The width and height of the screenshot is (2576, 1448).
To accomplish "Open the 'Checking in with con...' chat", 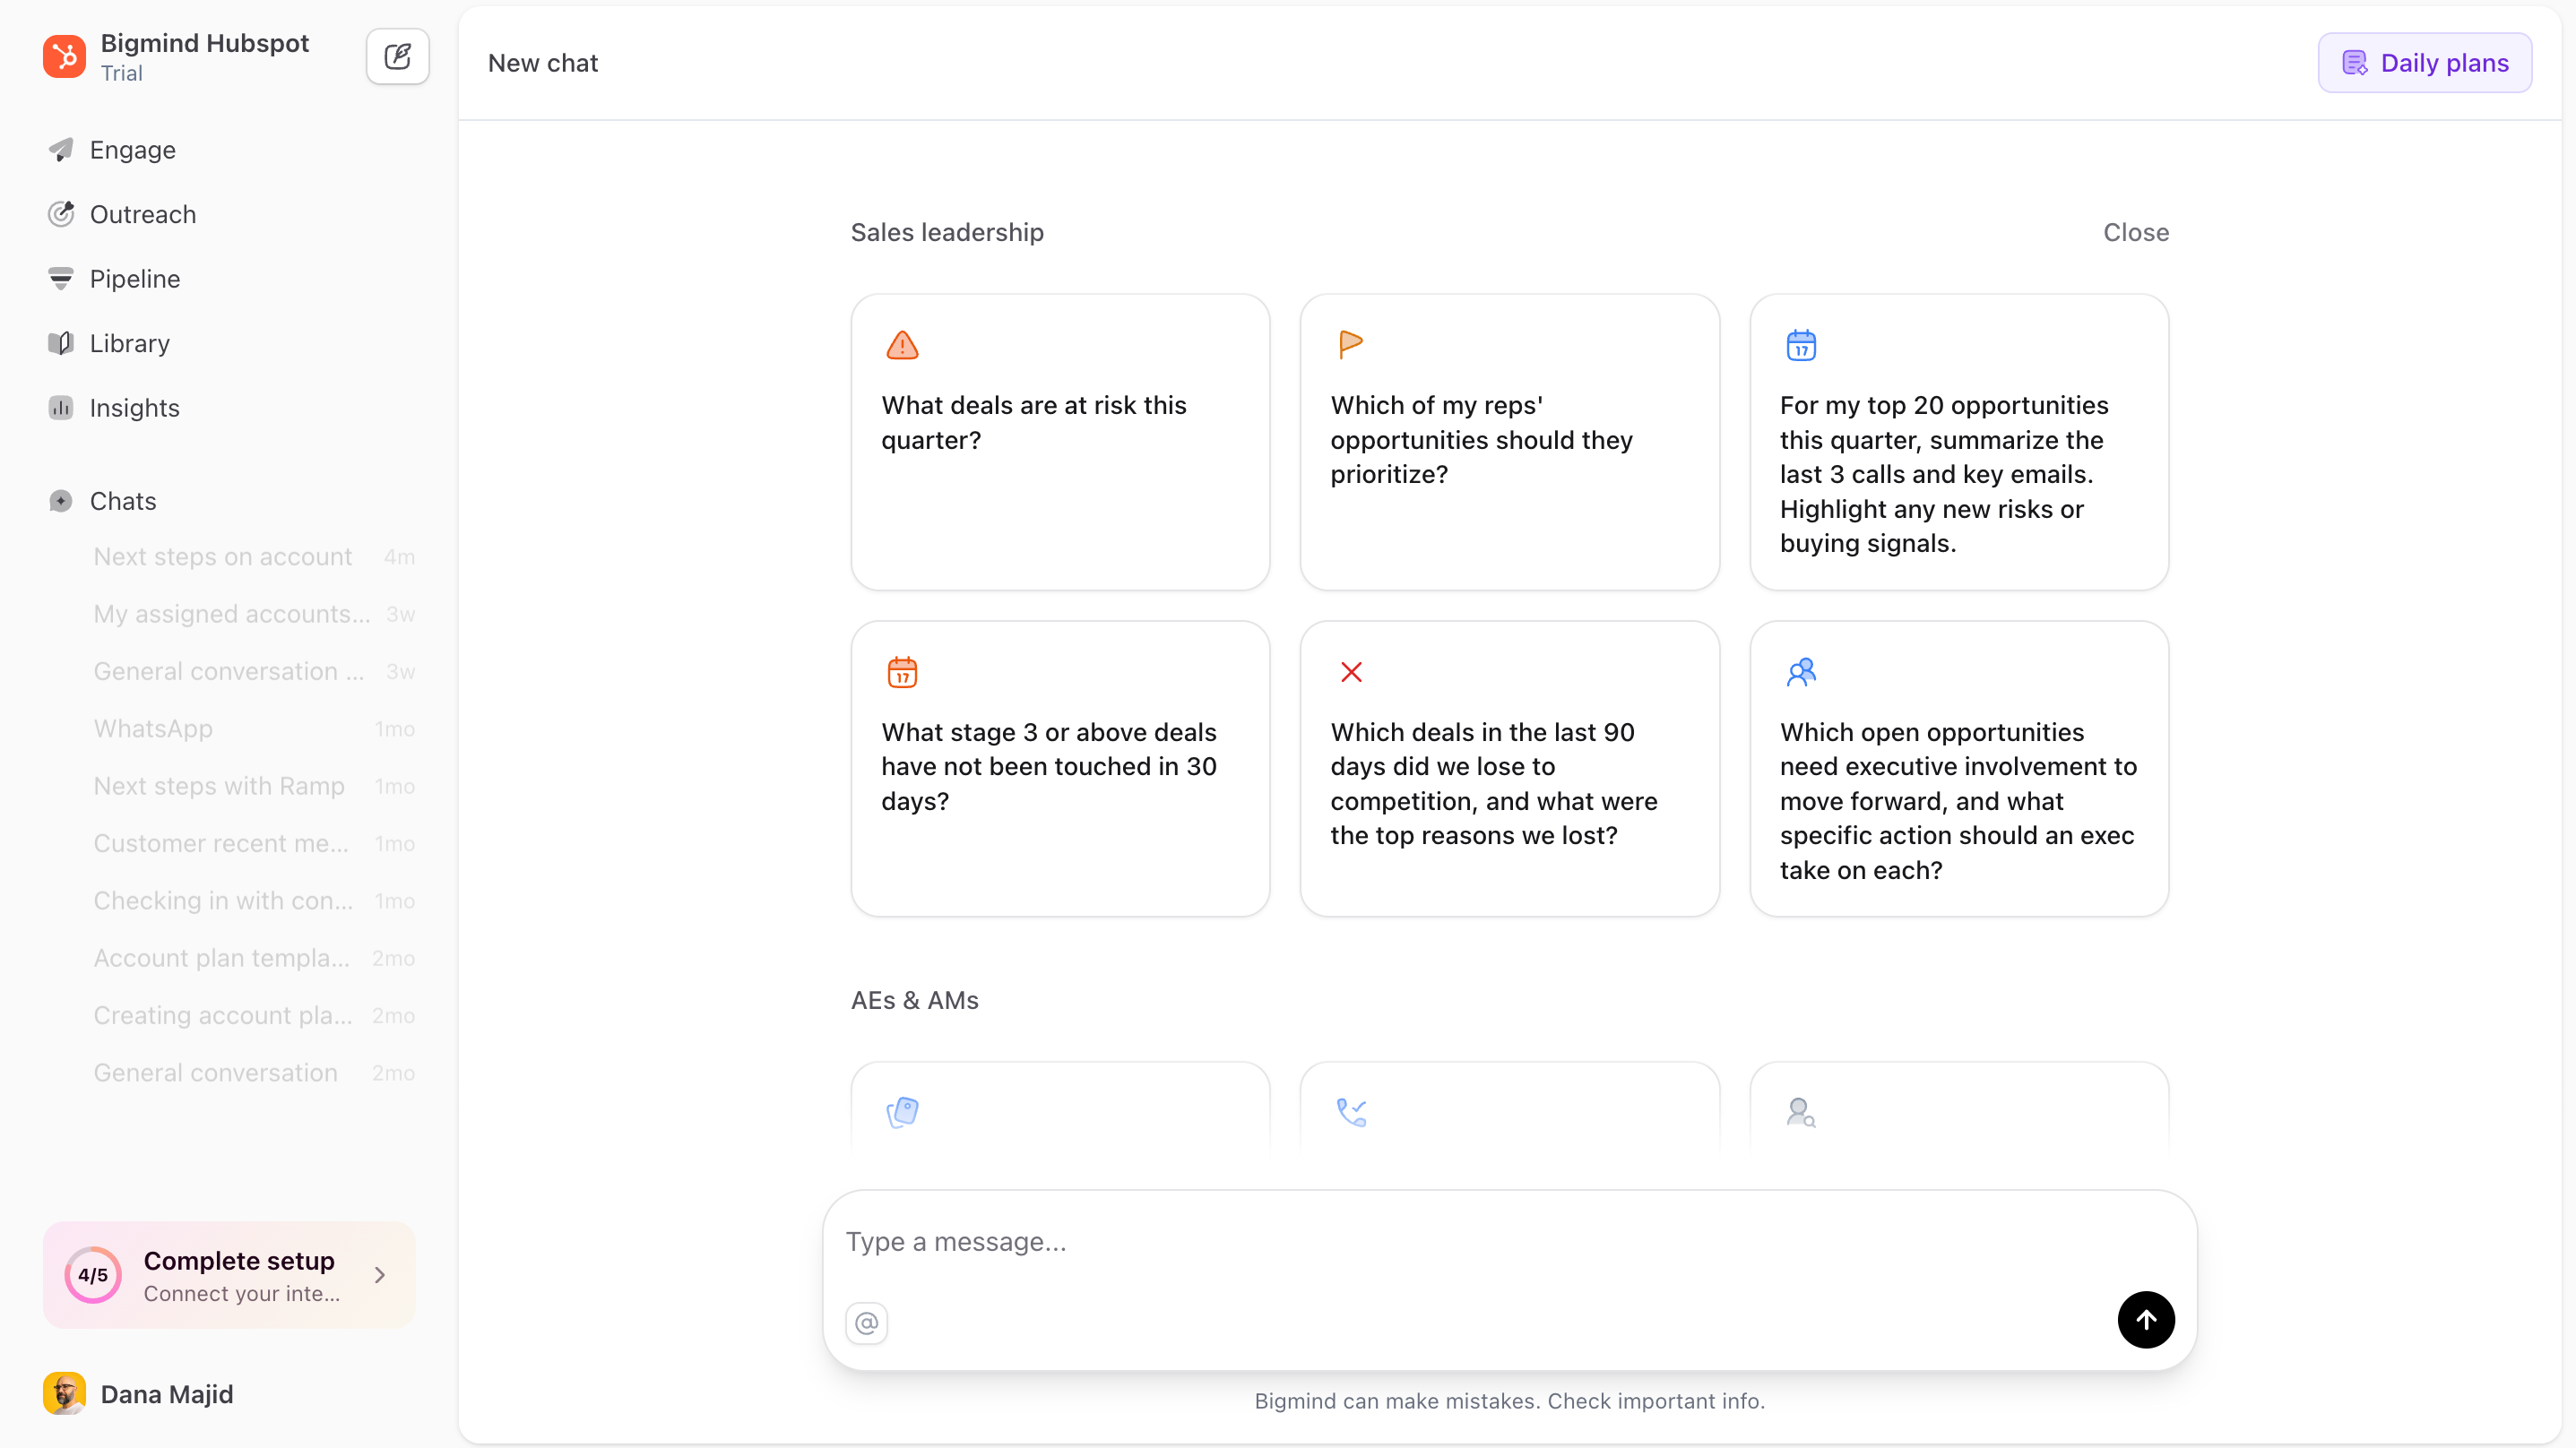I will click(x=254, y=901).
